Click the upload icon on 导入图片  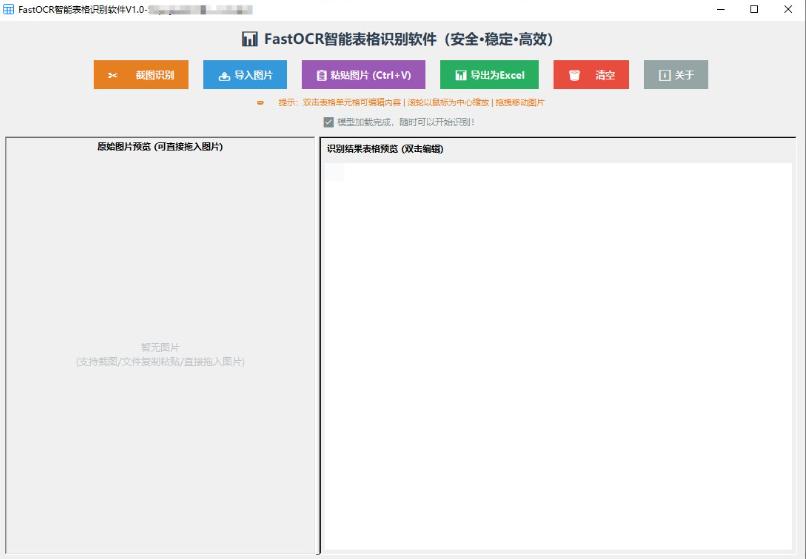click(224, 76)
